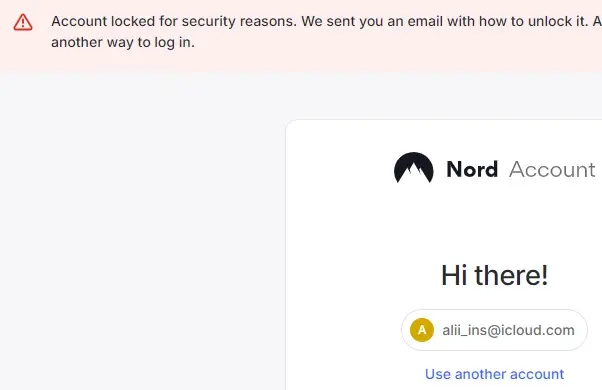602x390 pixels.
Task: Click the another way to log in text
Action: (123, 42)
